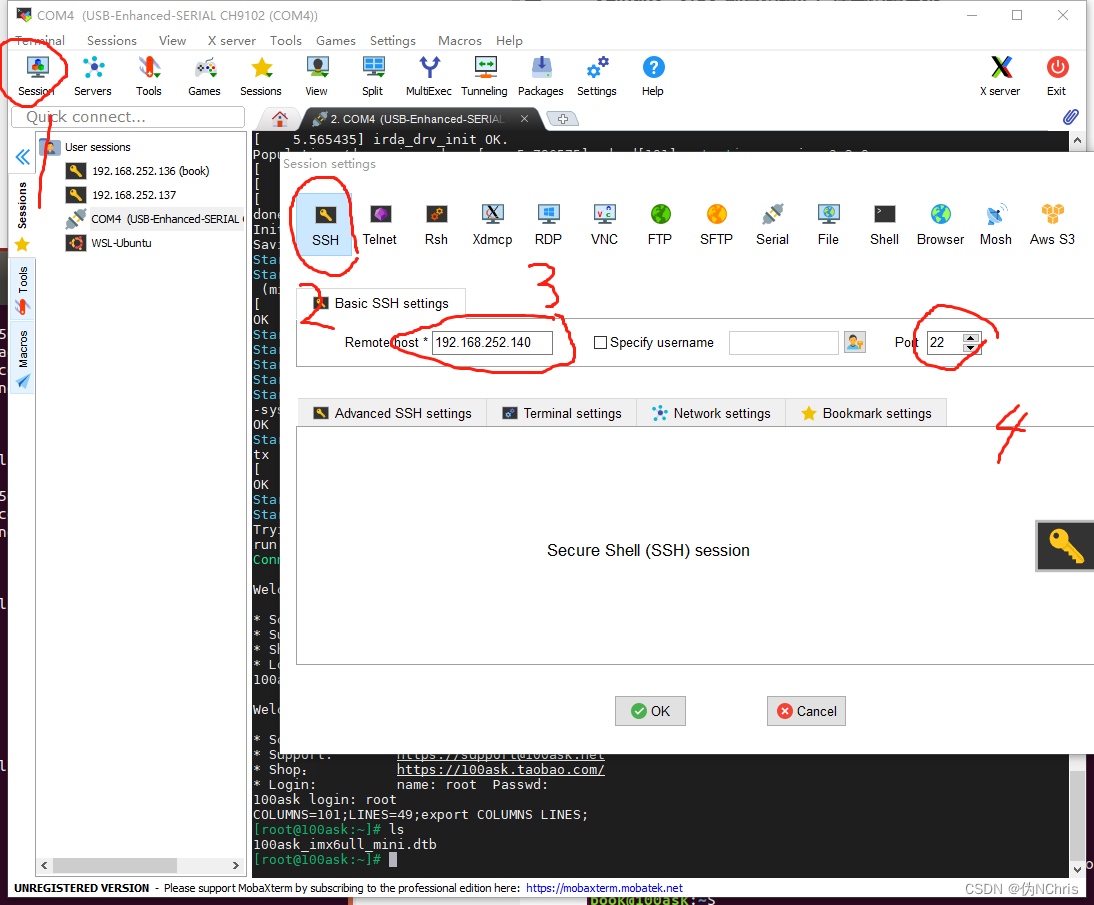Click the Exit power icon
The height and width of the screenshot is (905, 1094).
(x=1057, y=76)
